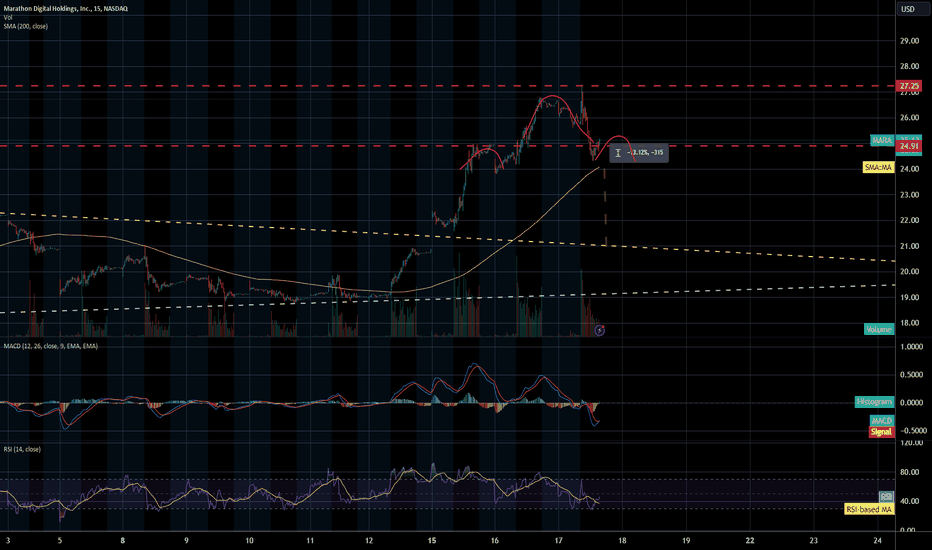This screenshot has width=932, height=550.
Task: Click the 24.00 price axis value
Action: [909, 169]
